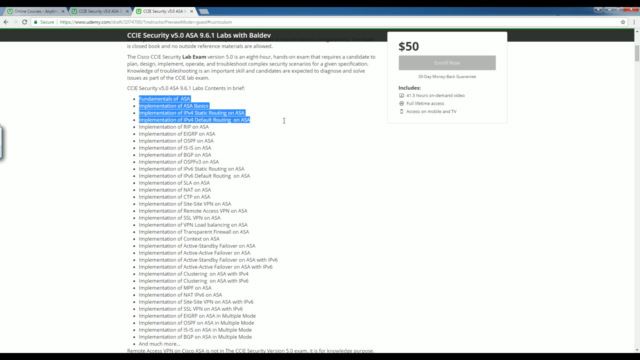The width and height of the screenshot is (640, 360).
Task: Click the udemy.com URL in address bar
Action: pyautogui.click(x=146, y=22)
